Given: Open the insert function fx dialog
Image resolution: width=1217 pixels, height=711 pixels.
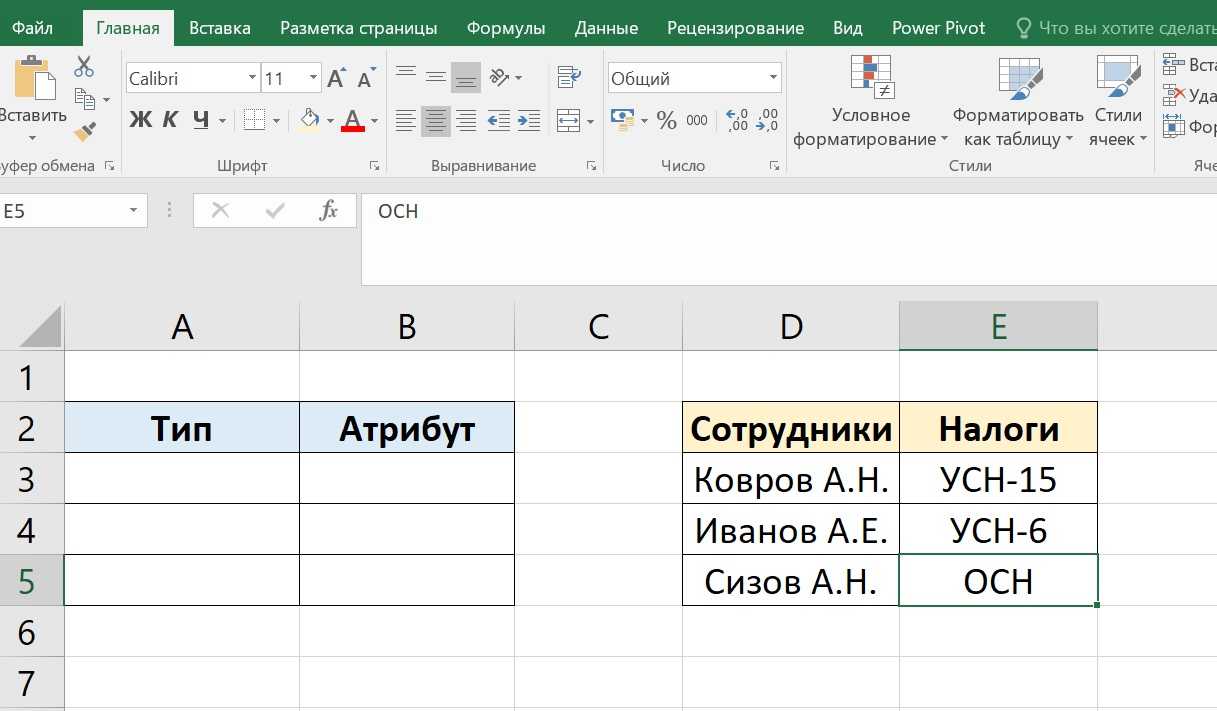Looking at the screenshot, I should tap(328, 211).
